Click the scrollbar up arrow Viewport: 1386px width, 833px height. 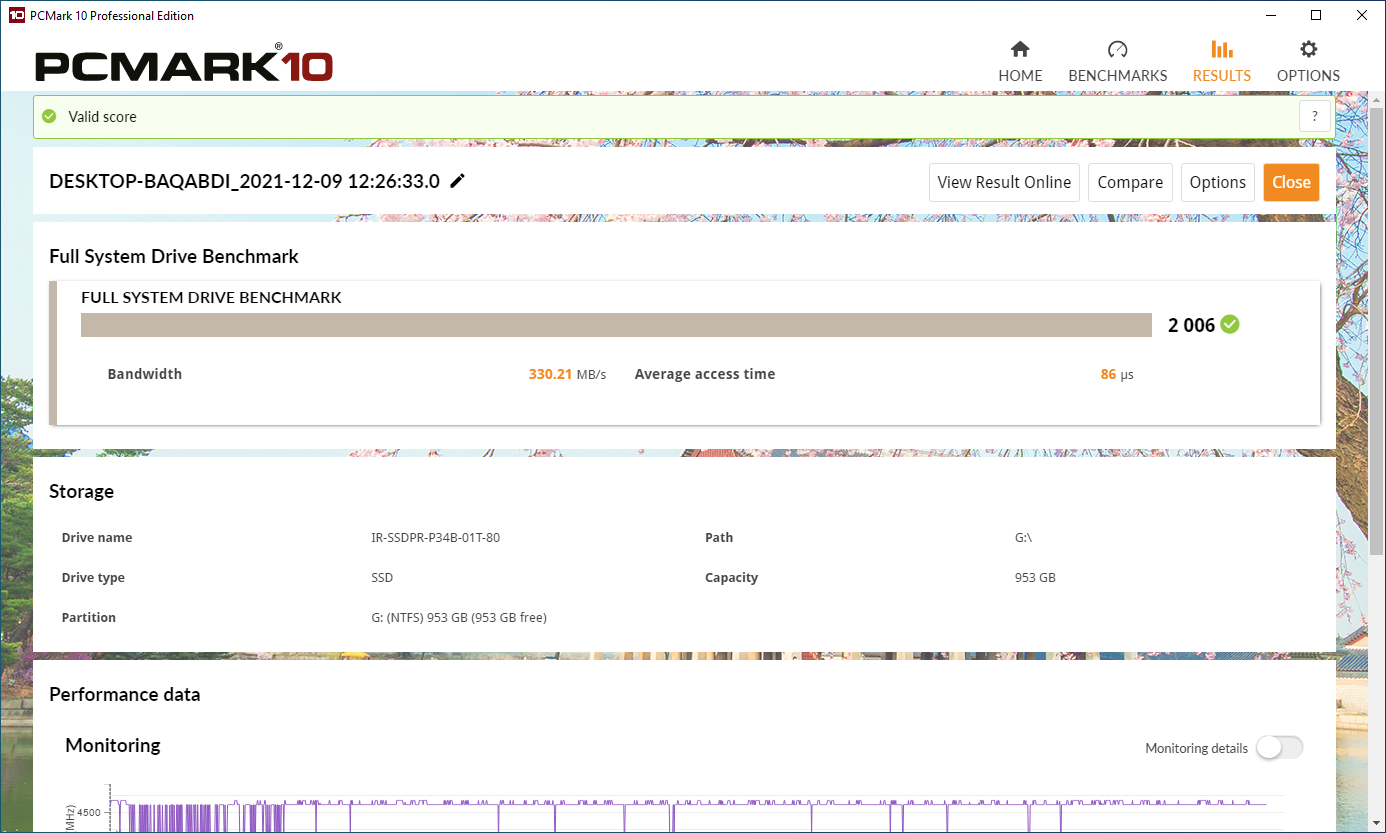tap(1377, 100)
